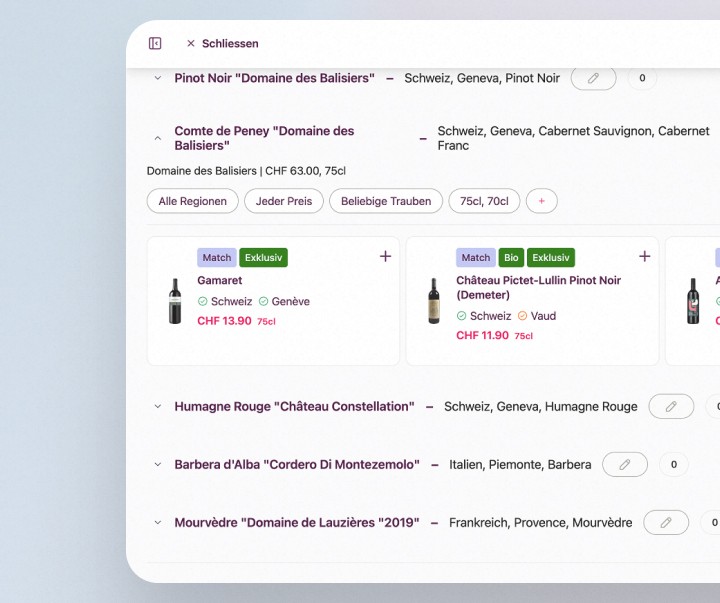720x603 pixels.
Task: Click the text Schweiz, Geneva, Cabernet Sauvignon, Cabernet Franc
Action: click(x=574, y=138)
